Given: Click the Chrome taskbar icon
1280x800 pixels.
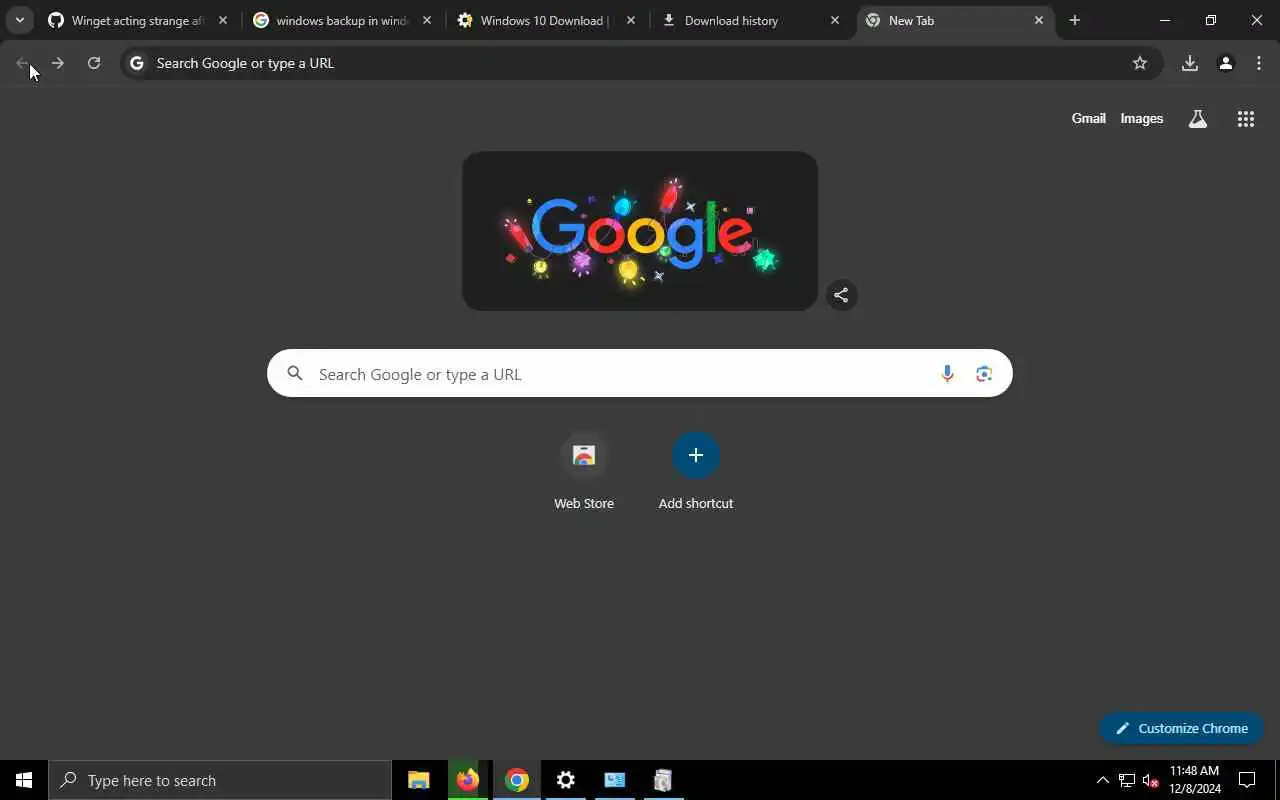Looking at the screenshot, I should 517,780.
